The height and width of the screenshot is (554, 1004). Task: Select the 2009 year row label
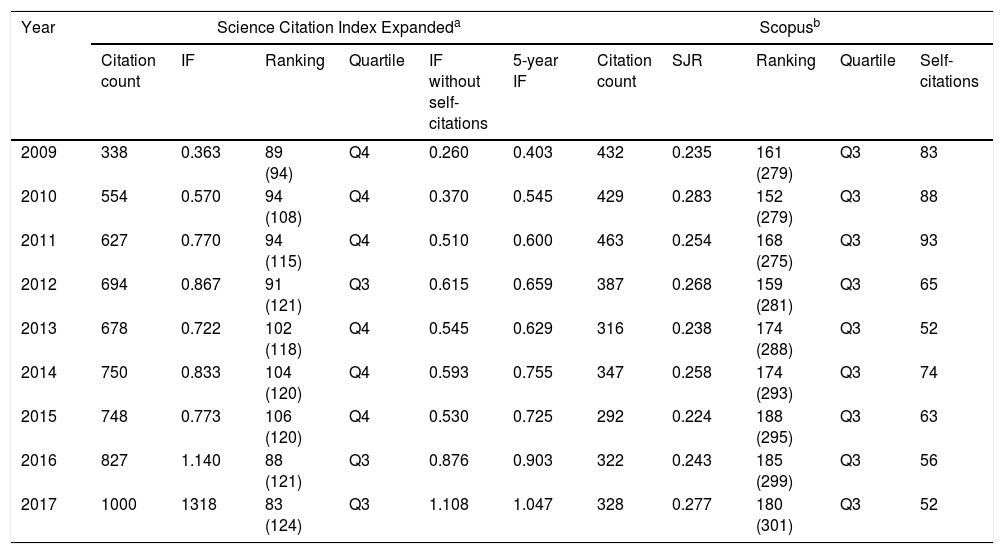pos(37,152)
